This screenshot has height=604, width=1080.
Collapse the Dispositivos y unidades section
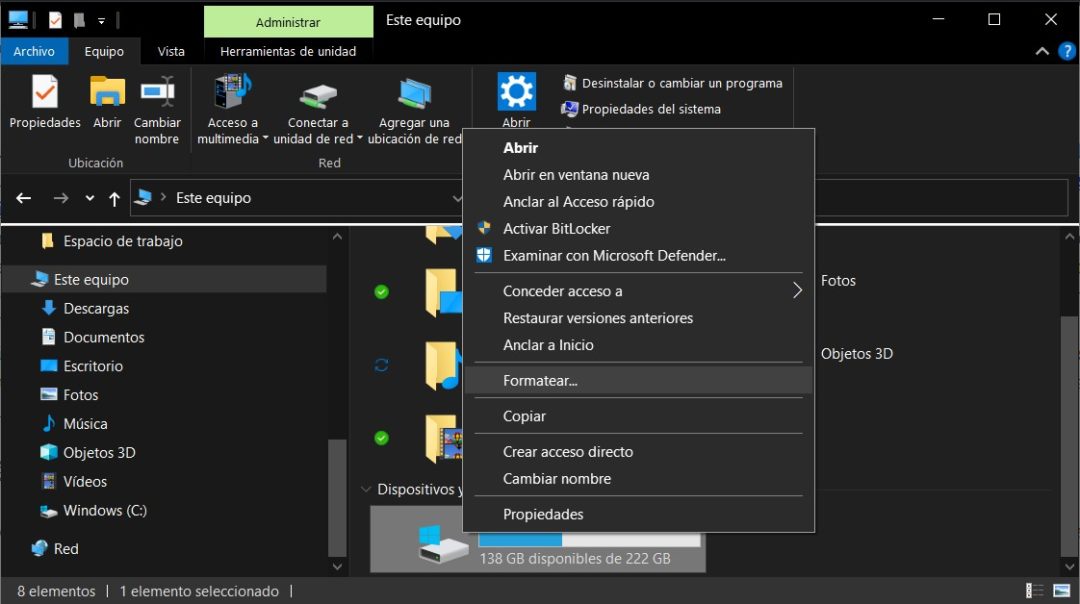[365, 489]
